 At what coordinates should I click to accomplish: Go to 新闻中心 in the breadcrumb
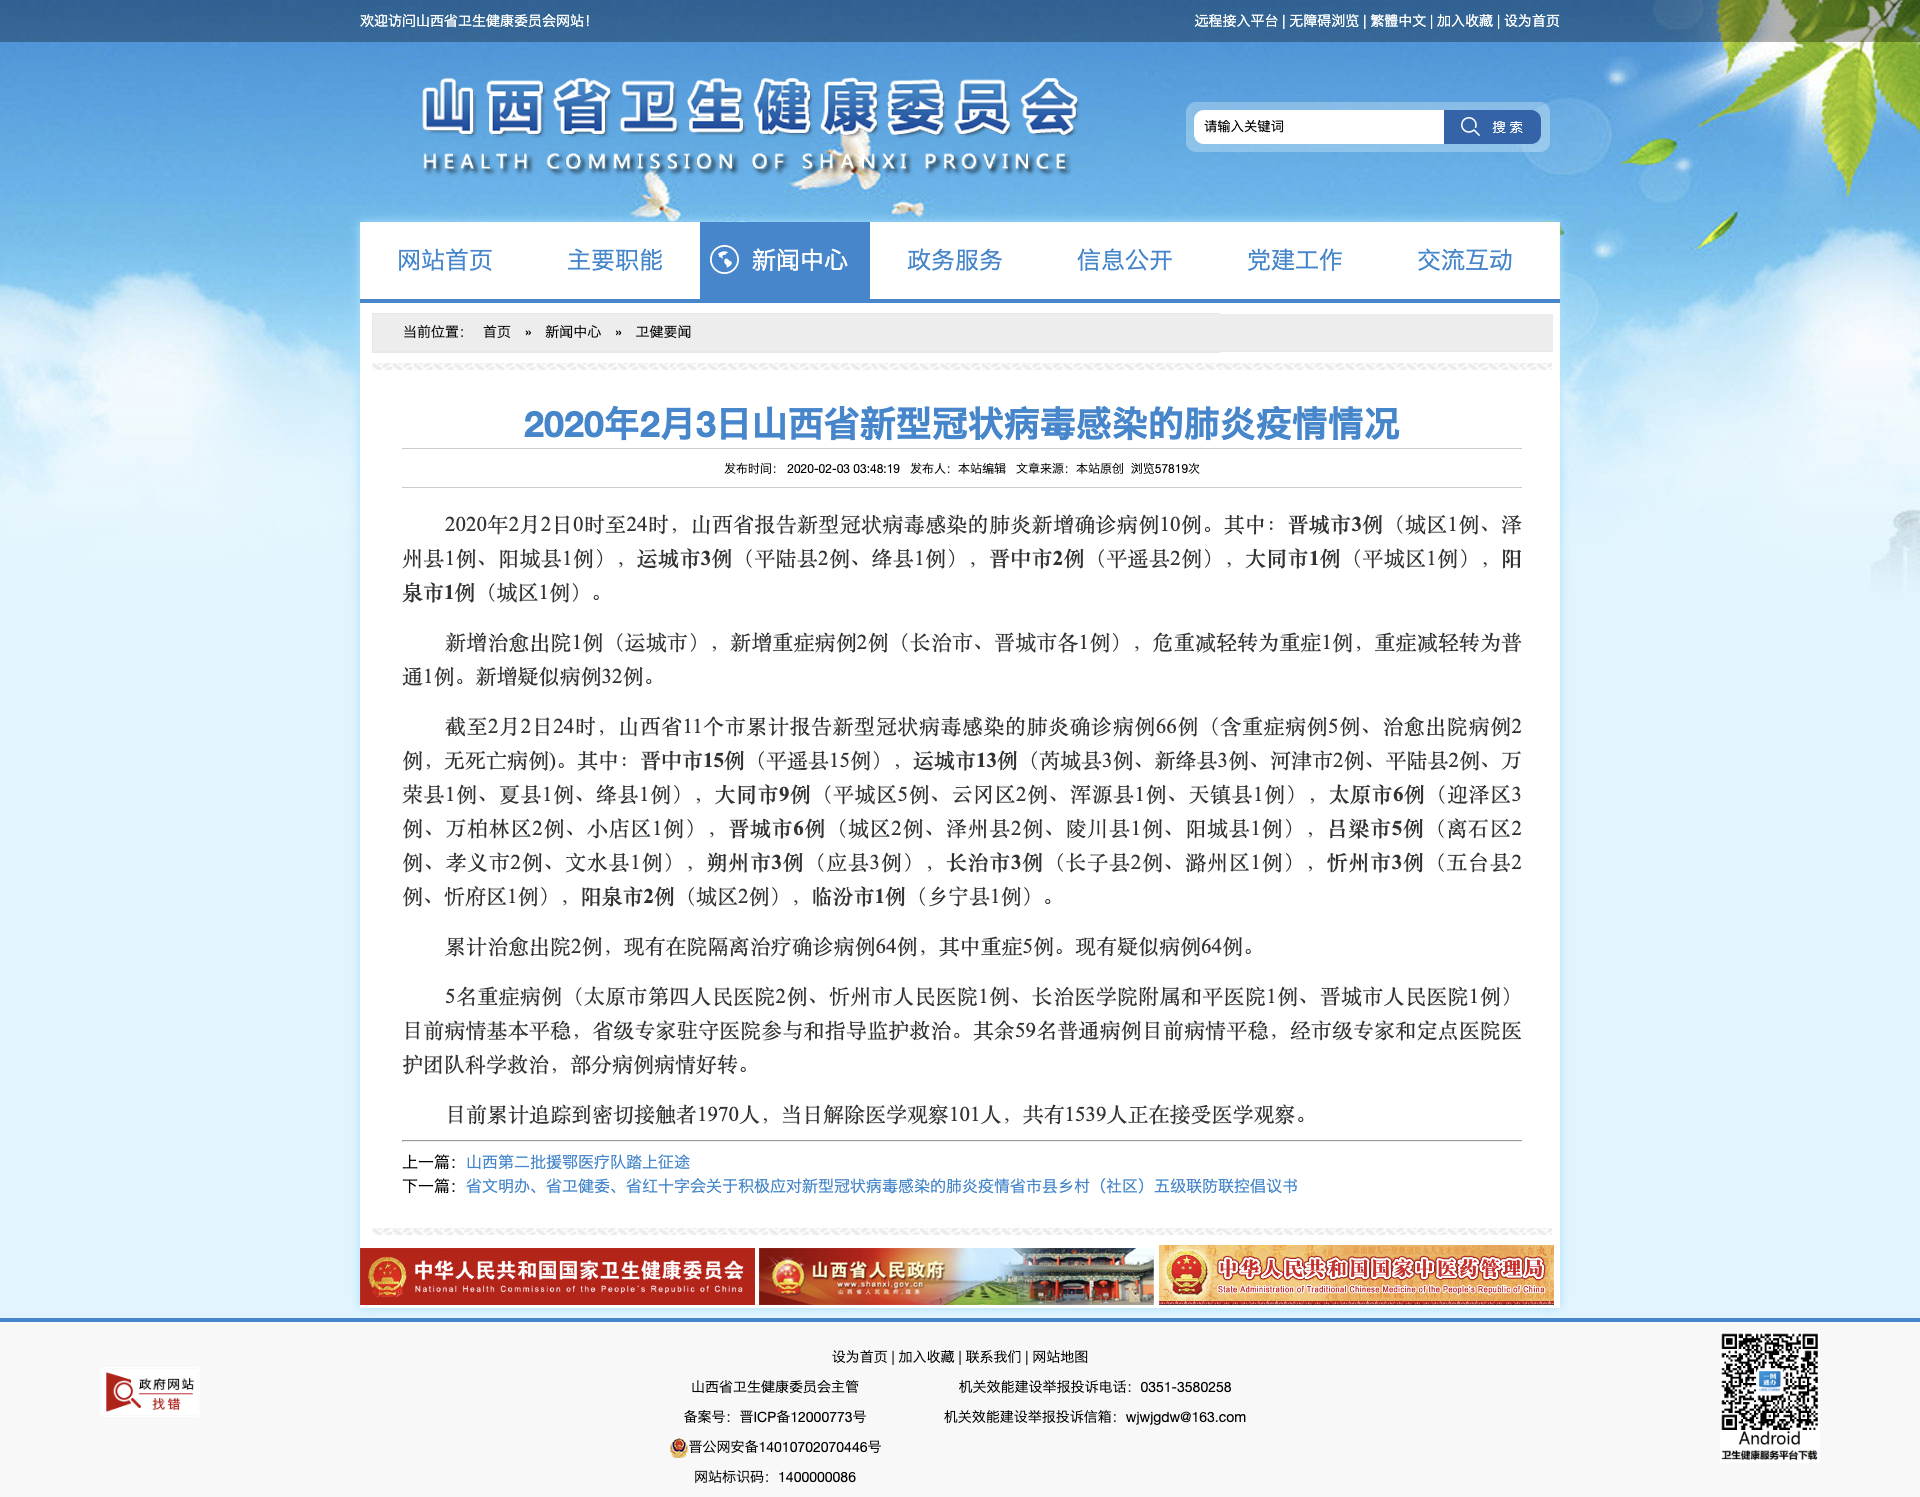point(573,332)
